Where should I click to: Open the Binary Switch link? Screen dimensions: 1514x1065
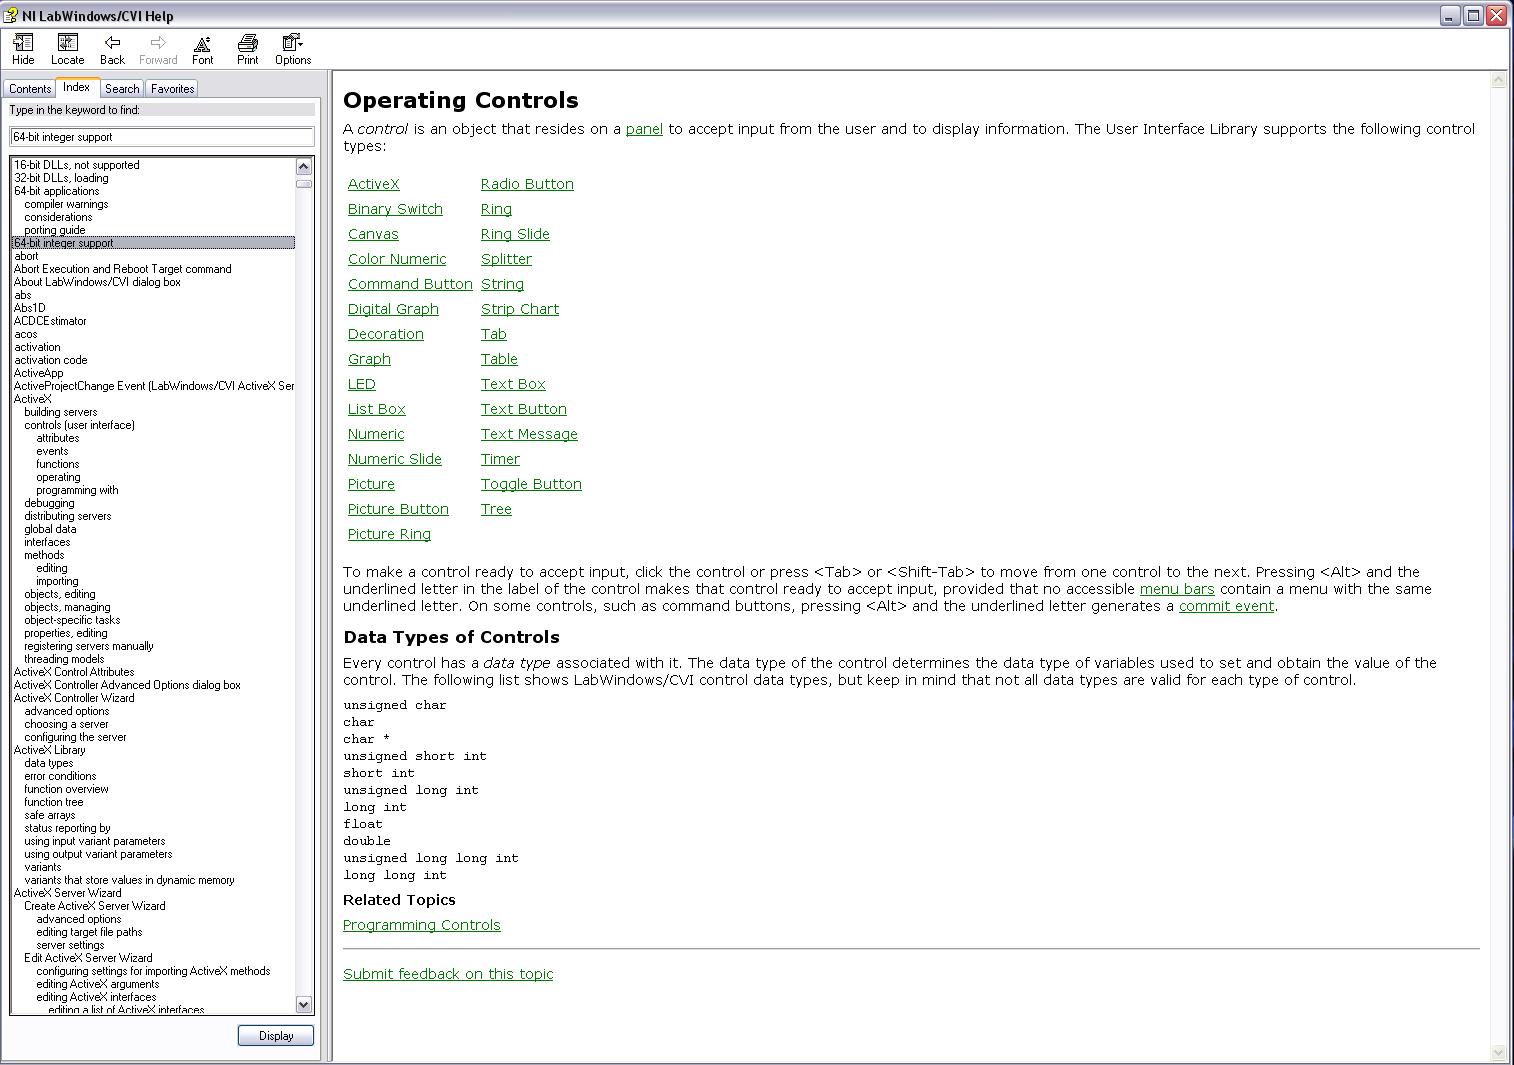395,209
